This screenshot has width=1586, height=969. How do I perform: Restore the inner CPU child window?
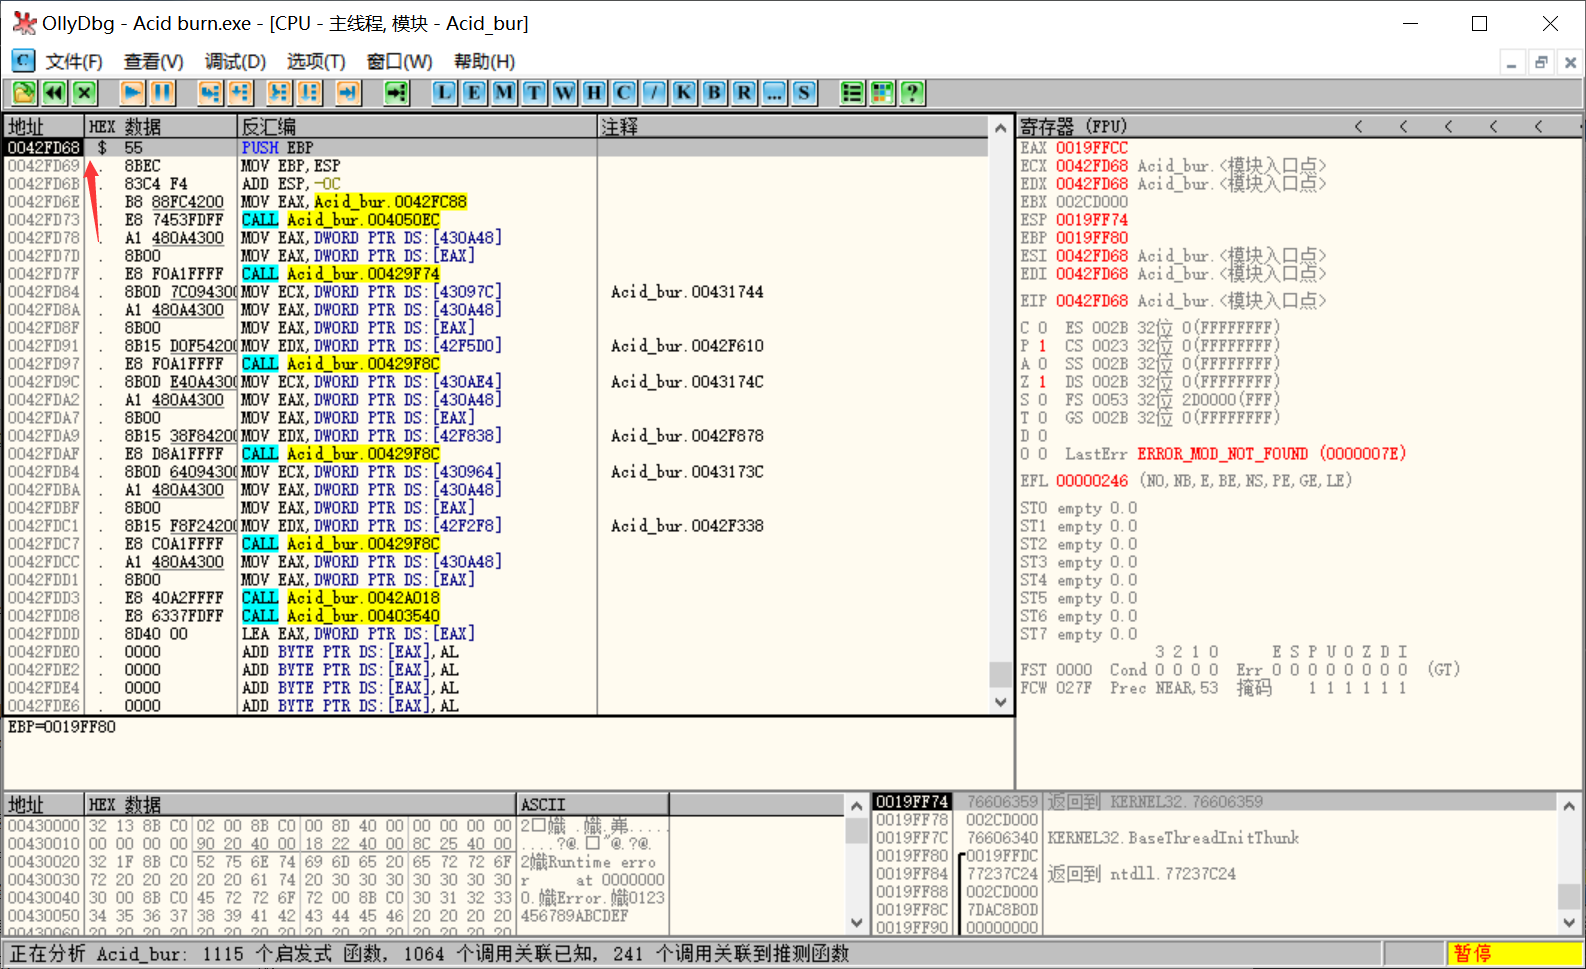pyautogui.click(x=1541, y=62)
